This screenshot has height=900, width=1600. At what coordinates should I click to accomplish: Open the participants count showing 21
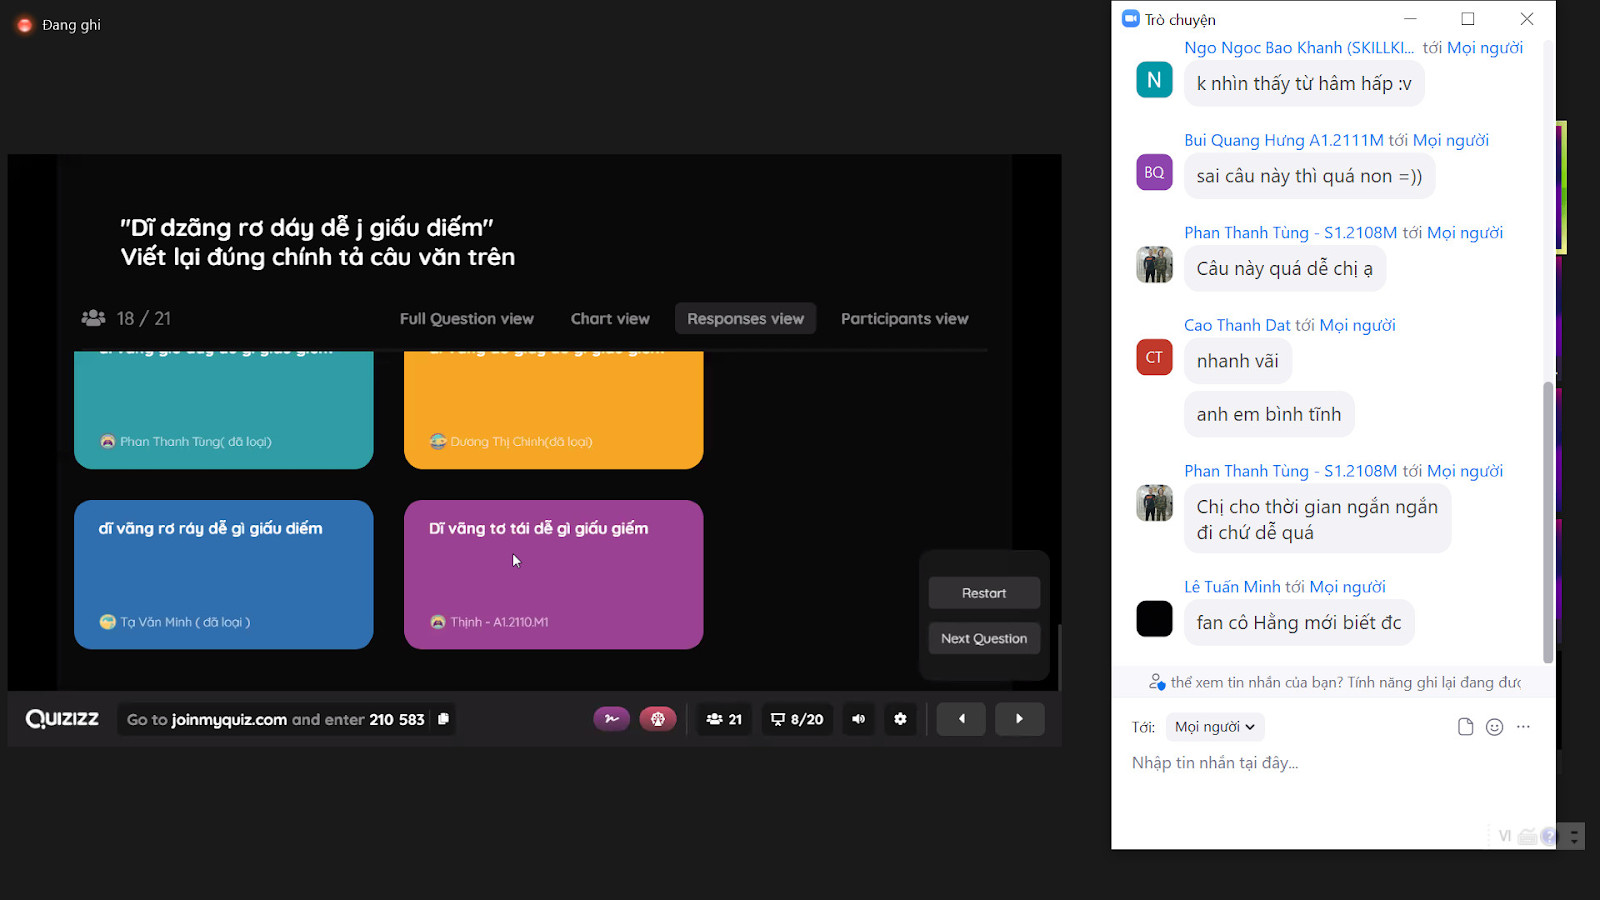point(724,719)
